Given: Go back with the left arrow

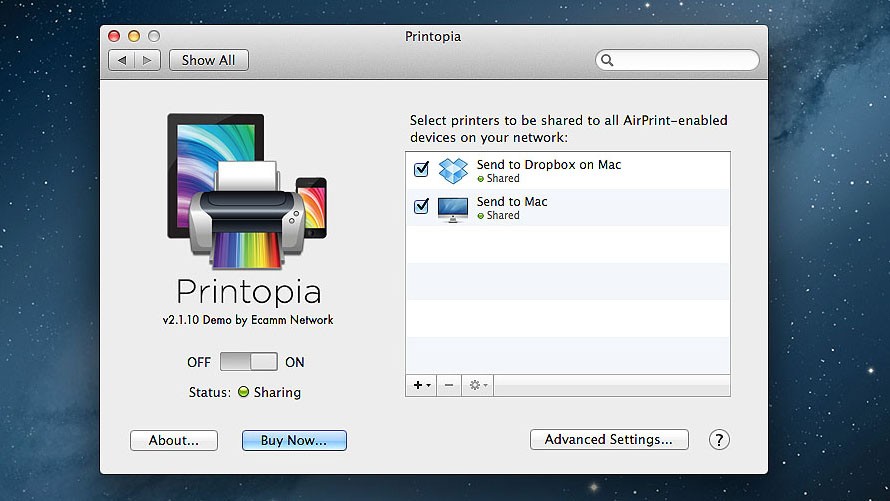Looking at the screenshot, I should (122, 60).
